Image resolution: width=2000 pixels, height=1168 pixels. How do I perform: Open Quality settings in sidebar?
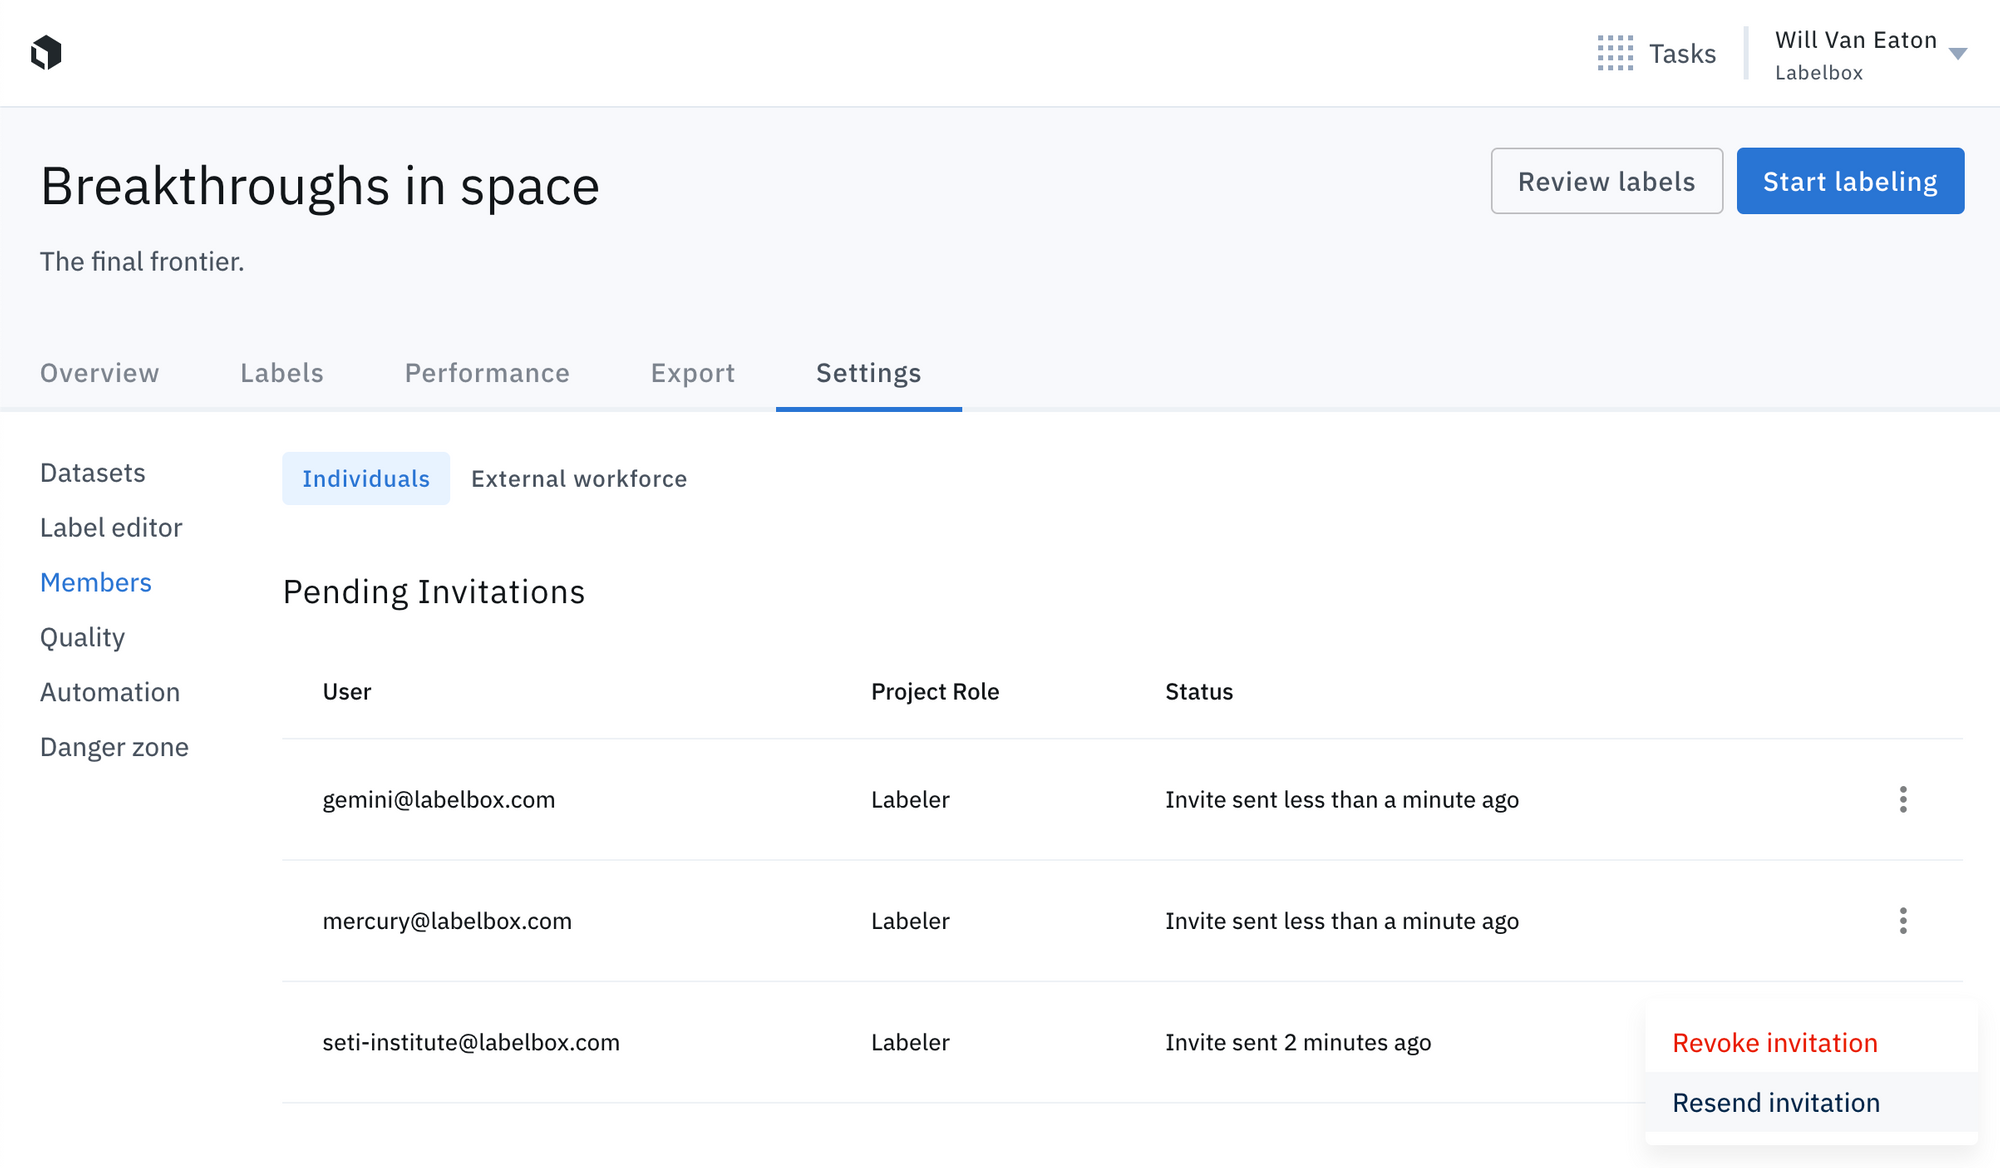pyautogui.click(x=83, y=638)
